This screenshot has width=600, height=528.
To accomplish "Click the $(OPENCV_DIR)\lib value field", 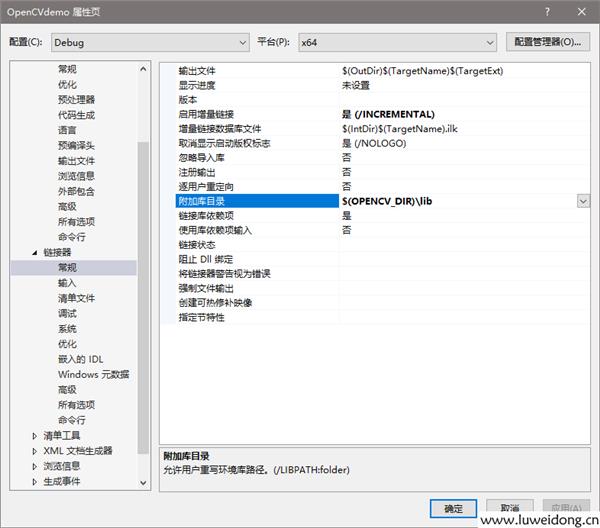I will tap(456, 201).
